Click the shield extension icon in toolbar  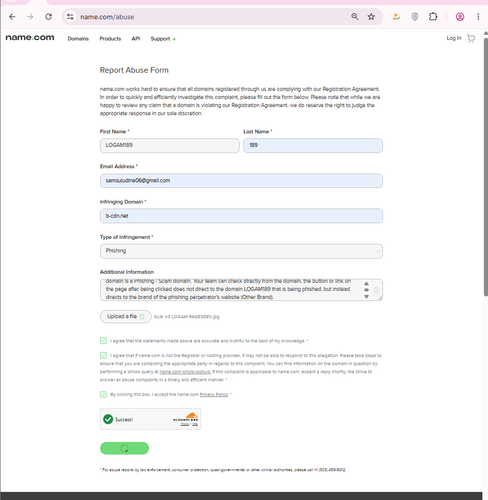pos(415,17)
